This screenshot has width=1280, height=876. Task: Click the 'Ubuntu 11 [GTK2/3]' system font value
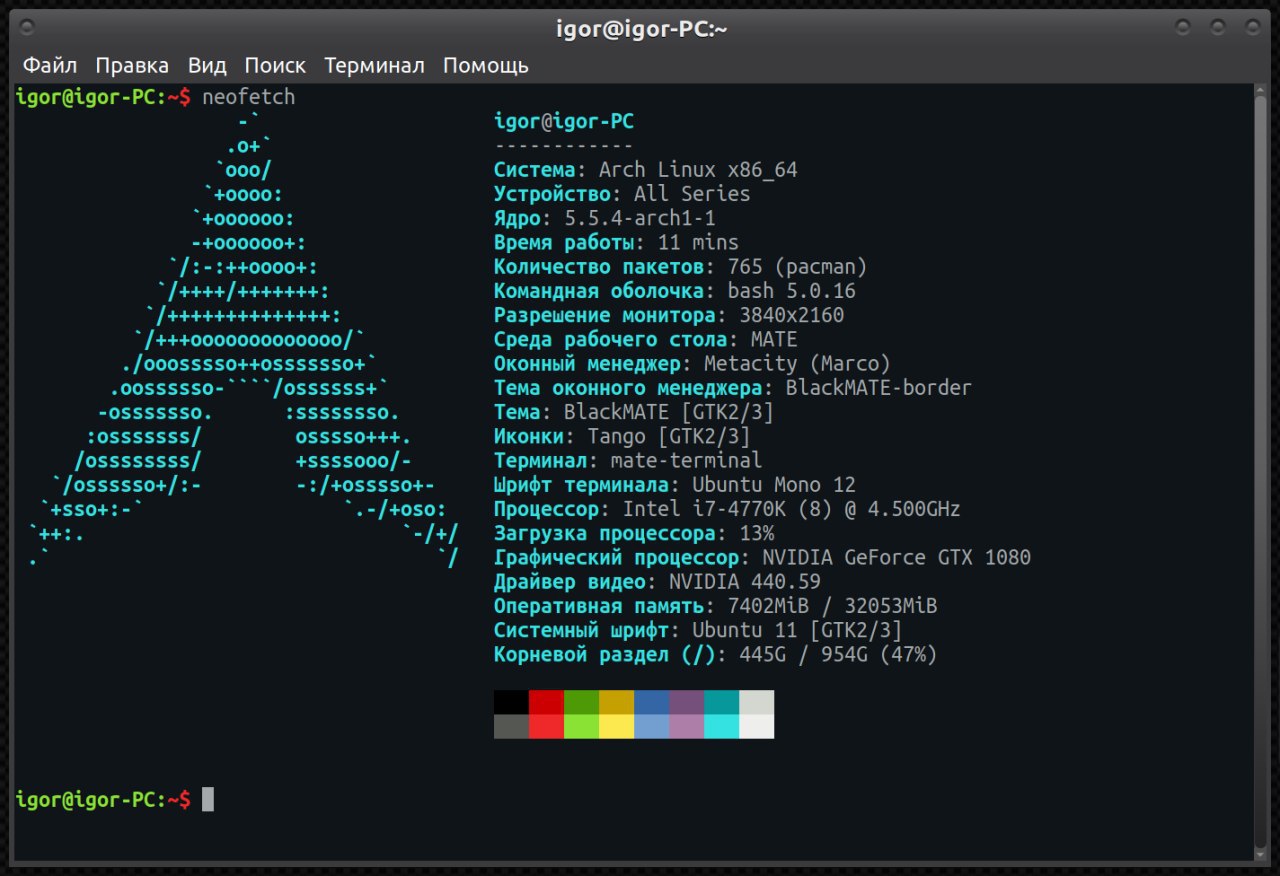[797, 630]
